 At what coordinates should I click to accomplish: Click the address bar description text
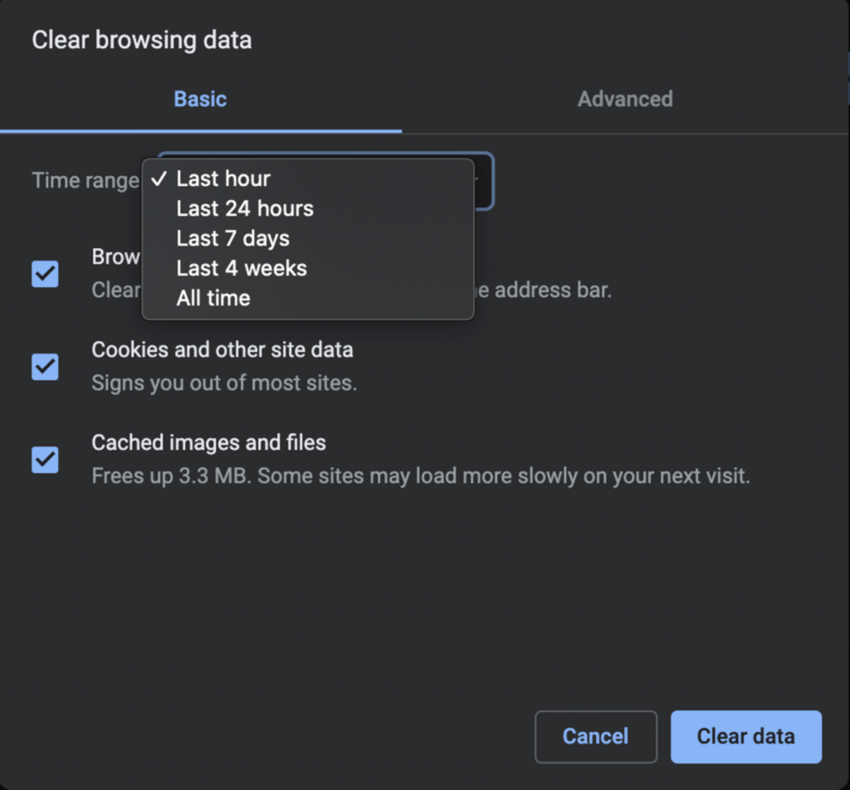click(545, 291)
